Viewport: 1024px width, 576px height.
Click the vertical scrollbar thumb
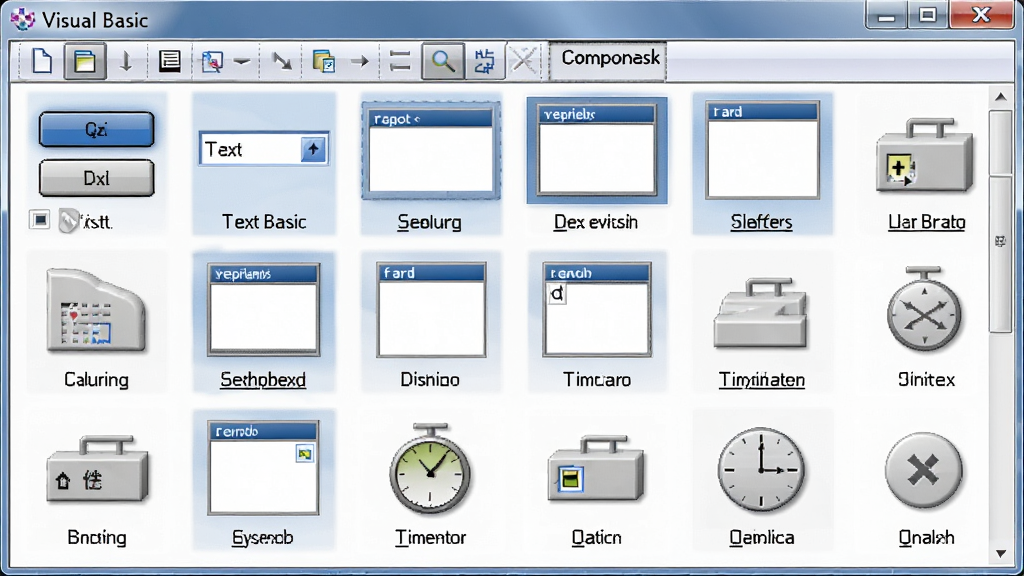pyautogui.click(x=1000, y=221)
